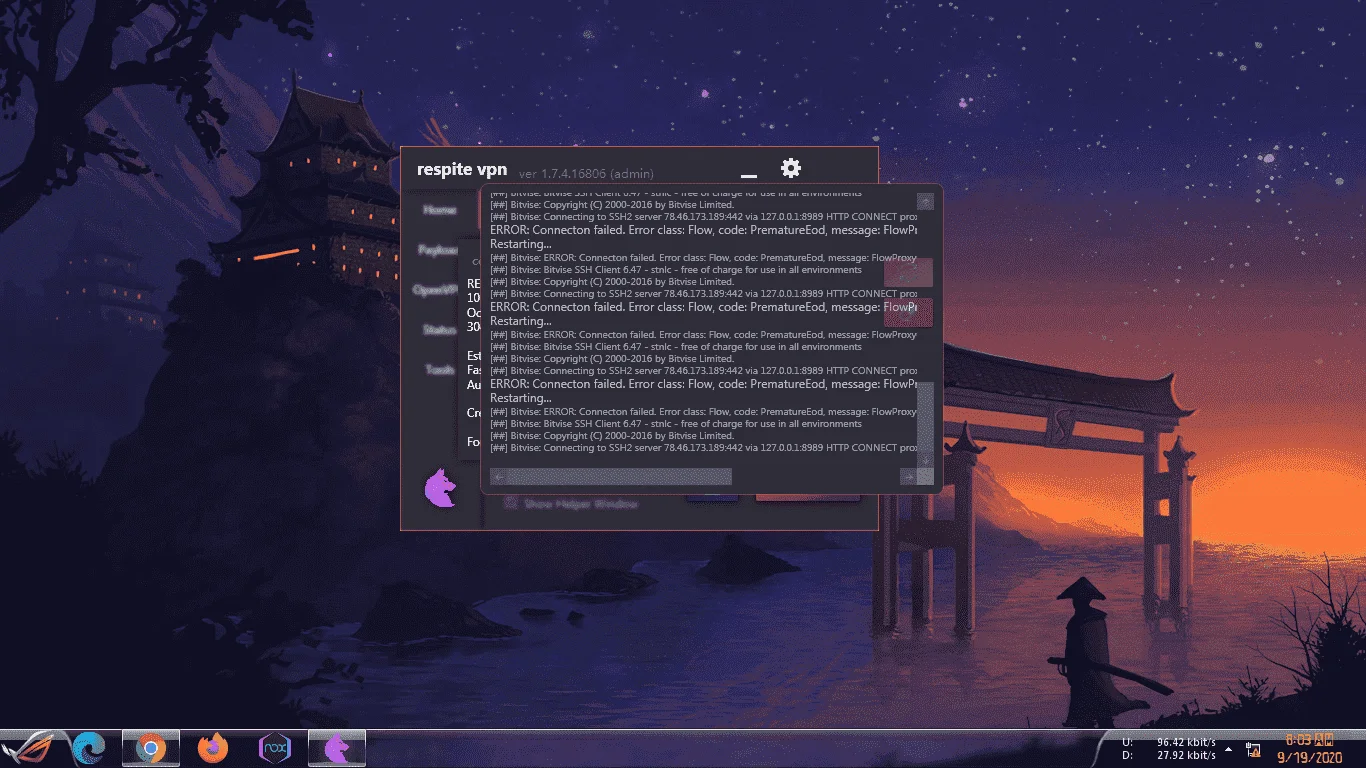Click the log's vertical scrollbar thumb
This screenshot has width=1366, height=768.
coord(925,417)
